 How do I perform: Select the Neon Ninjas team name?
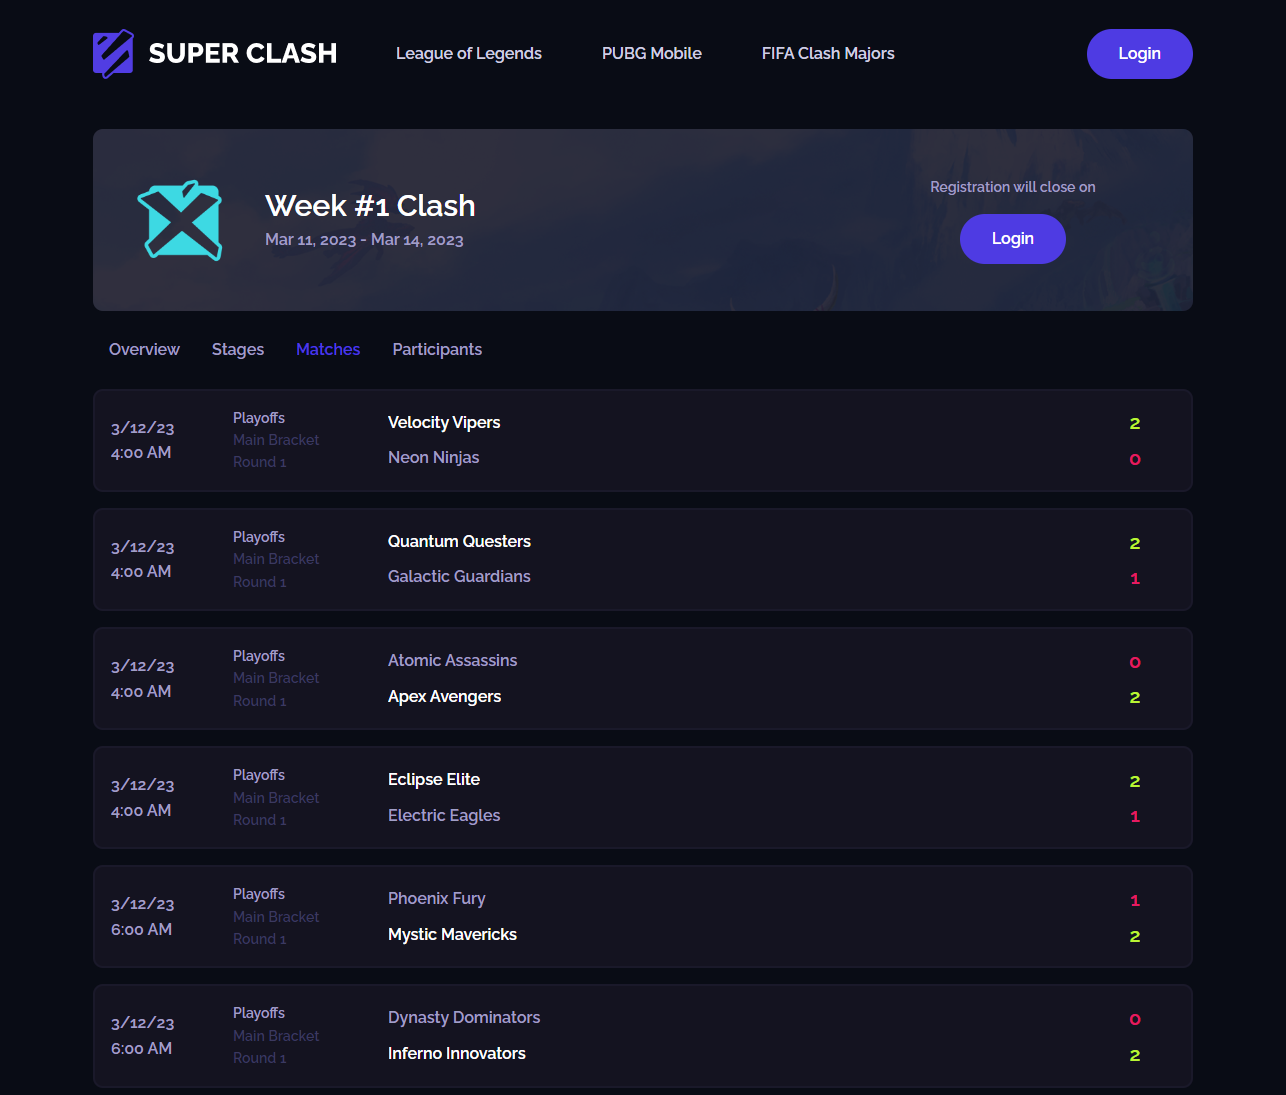pyautogui.click(x=433, y=457)
